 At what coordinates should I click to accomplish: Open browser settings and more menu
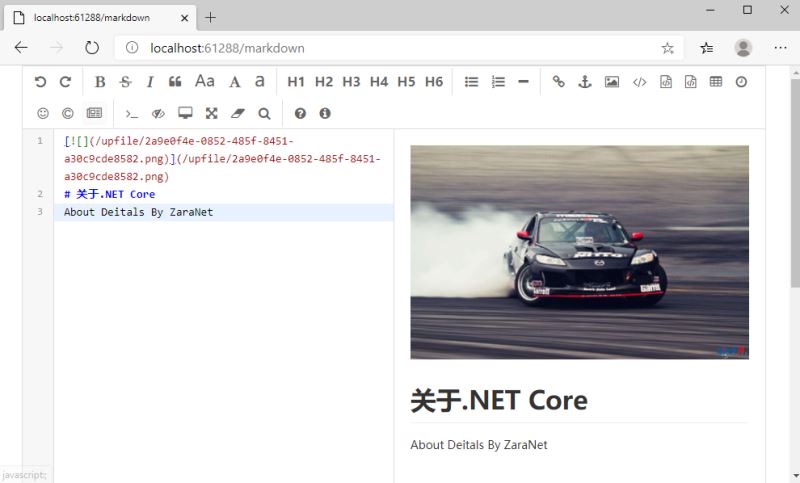pos(781,48)
